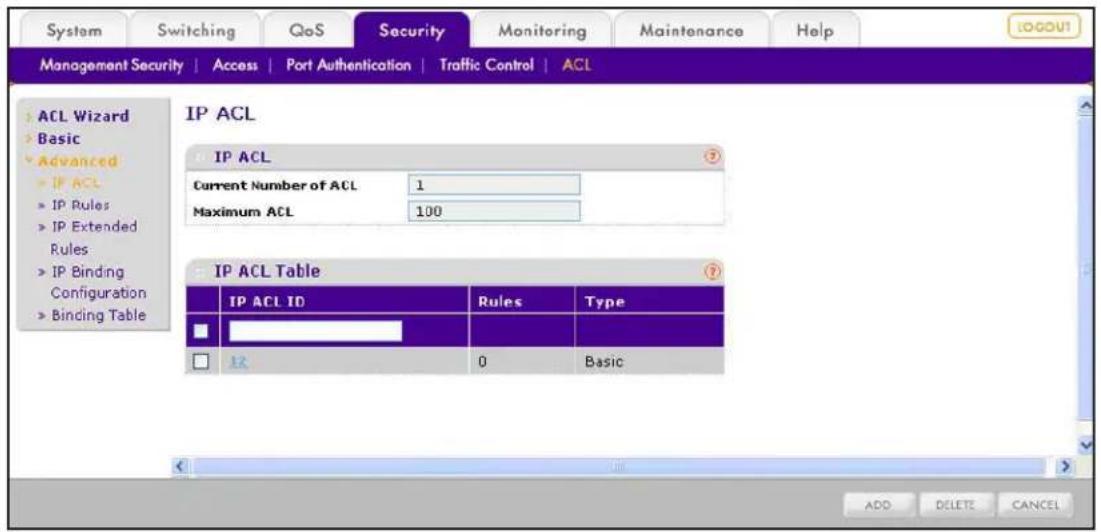Click the Maximum ACL field

click(x=494, y=211)
